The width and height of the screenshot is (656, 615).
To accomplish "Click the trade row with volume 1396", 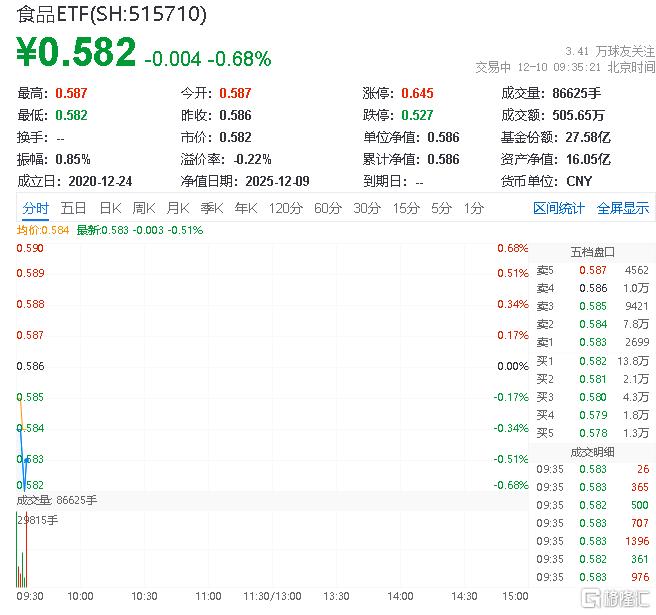I will pos(592,541).
